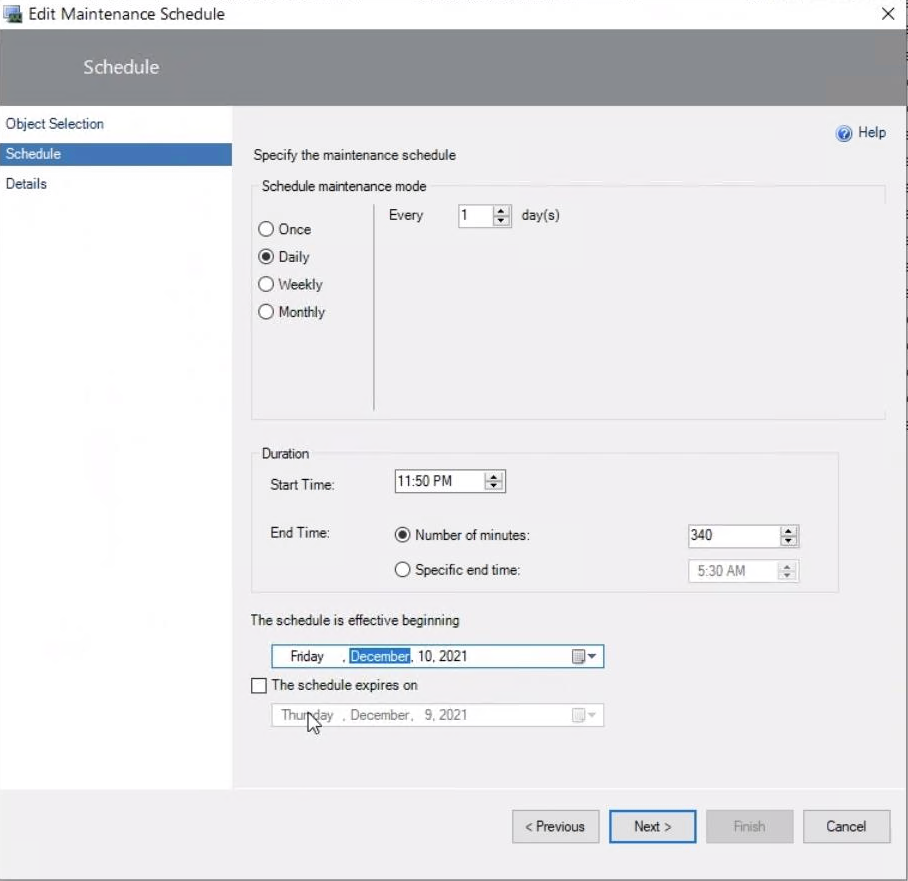This screenshot has width=908, height=881.
Task: Click the day 10 in beginning date
Action: pyautogui.click(x=425, y=656)
